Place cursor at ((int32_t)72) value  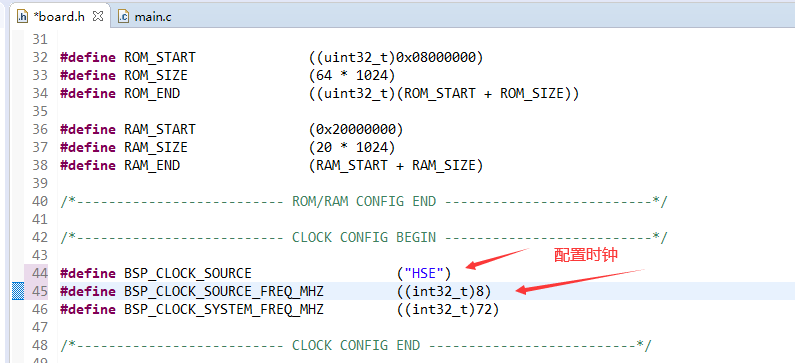(x=448, y=309)
